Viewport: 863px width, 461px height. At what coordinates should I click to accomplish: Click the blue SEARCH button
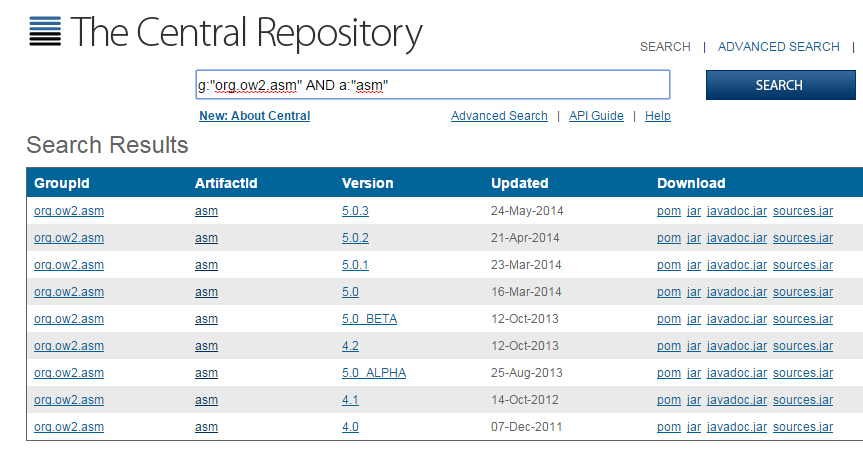point(779,85)
